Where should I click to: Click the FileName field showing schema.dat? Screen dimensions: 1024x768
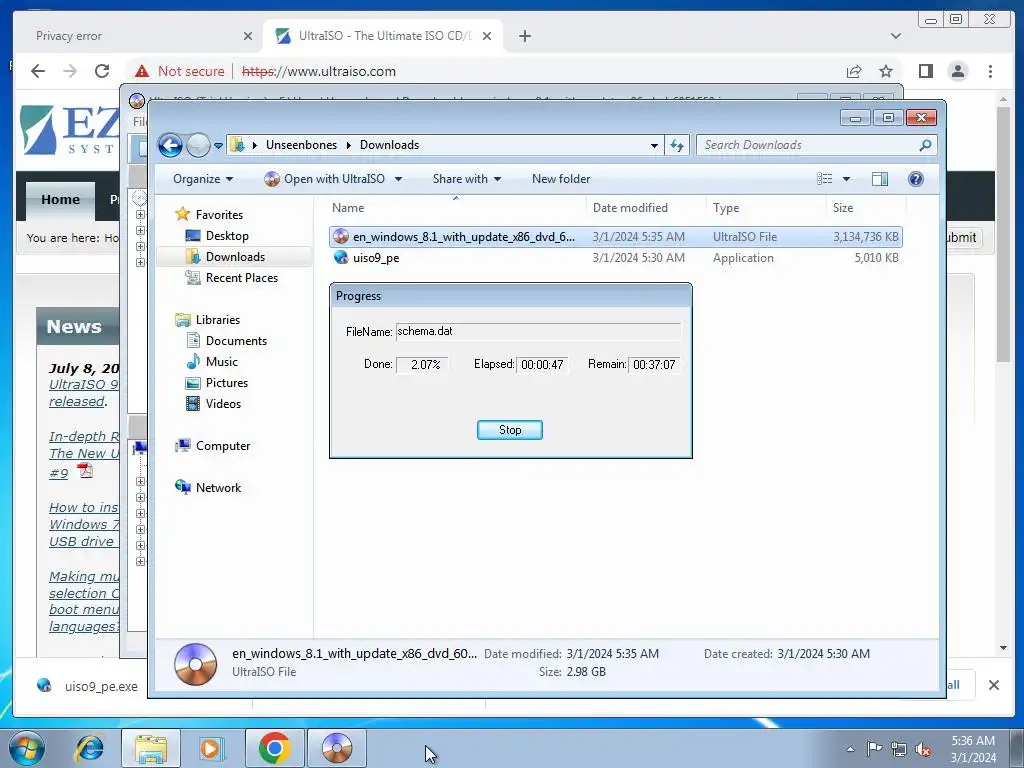(x=538, y=331)
